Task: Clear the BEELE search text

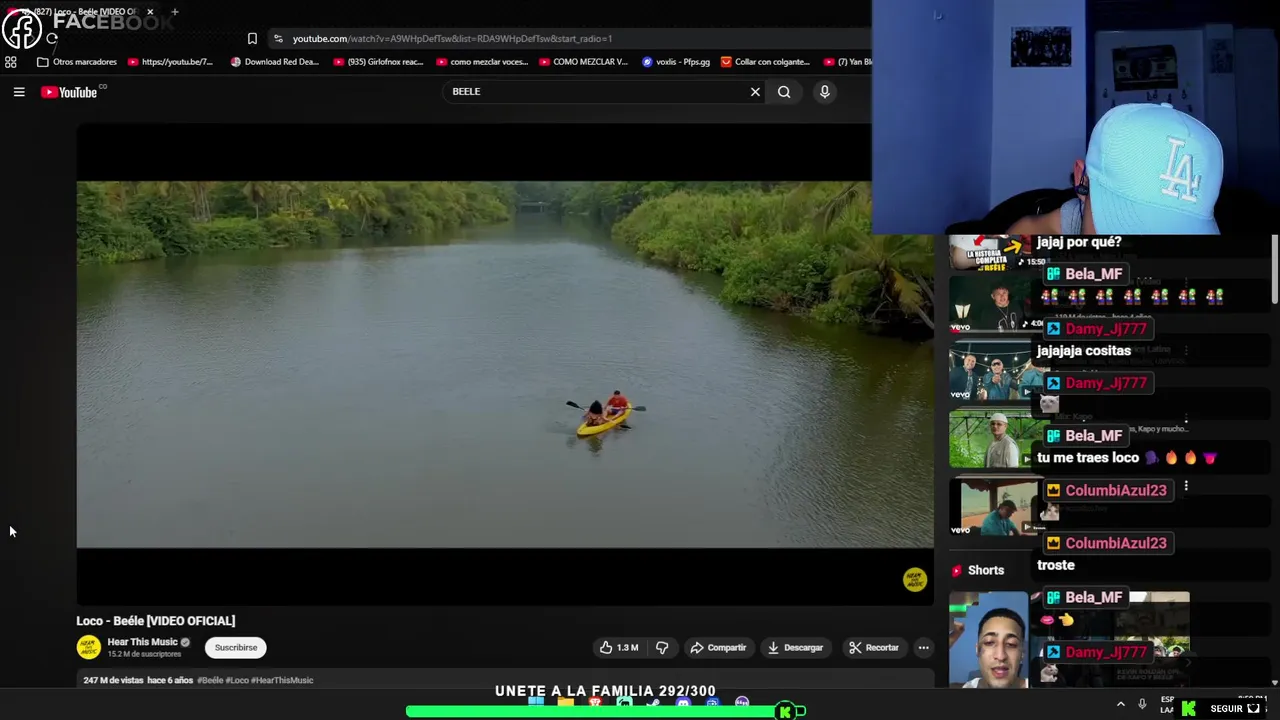Action: pyautogui.click(x=755, y=92)
